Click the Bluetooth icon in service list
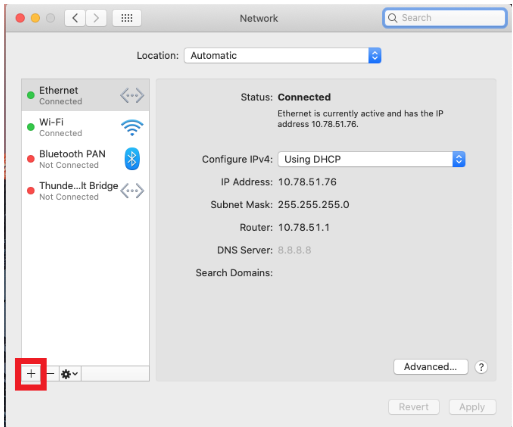This screenshot has height=427, width=513. [x=132, y=159]
